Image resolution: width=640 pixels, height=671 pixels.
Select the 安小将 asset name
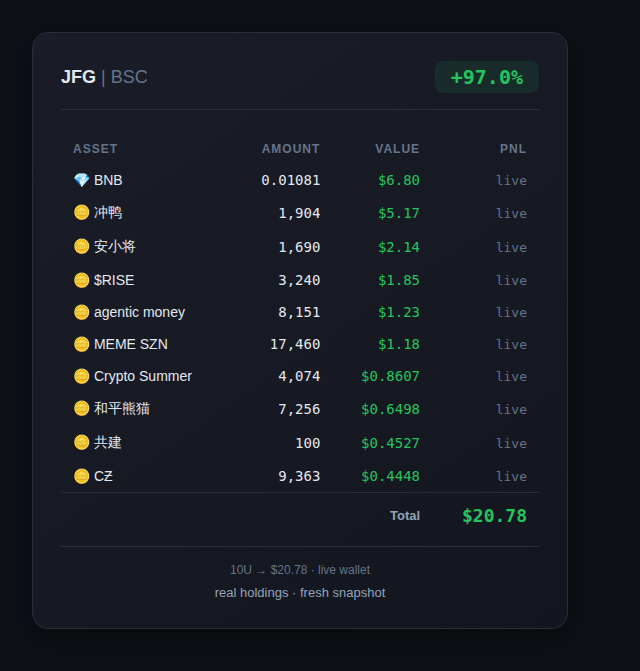[x=115, y=246]
